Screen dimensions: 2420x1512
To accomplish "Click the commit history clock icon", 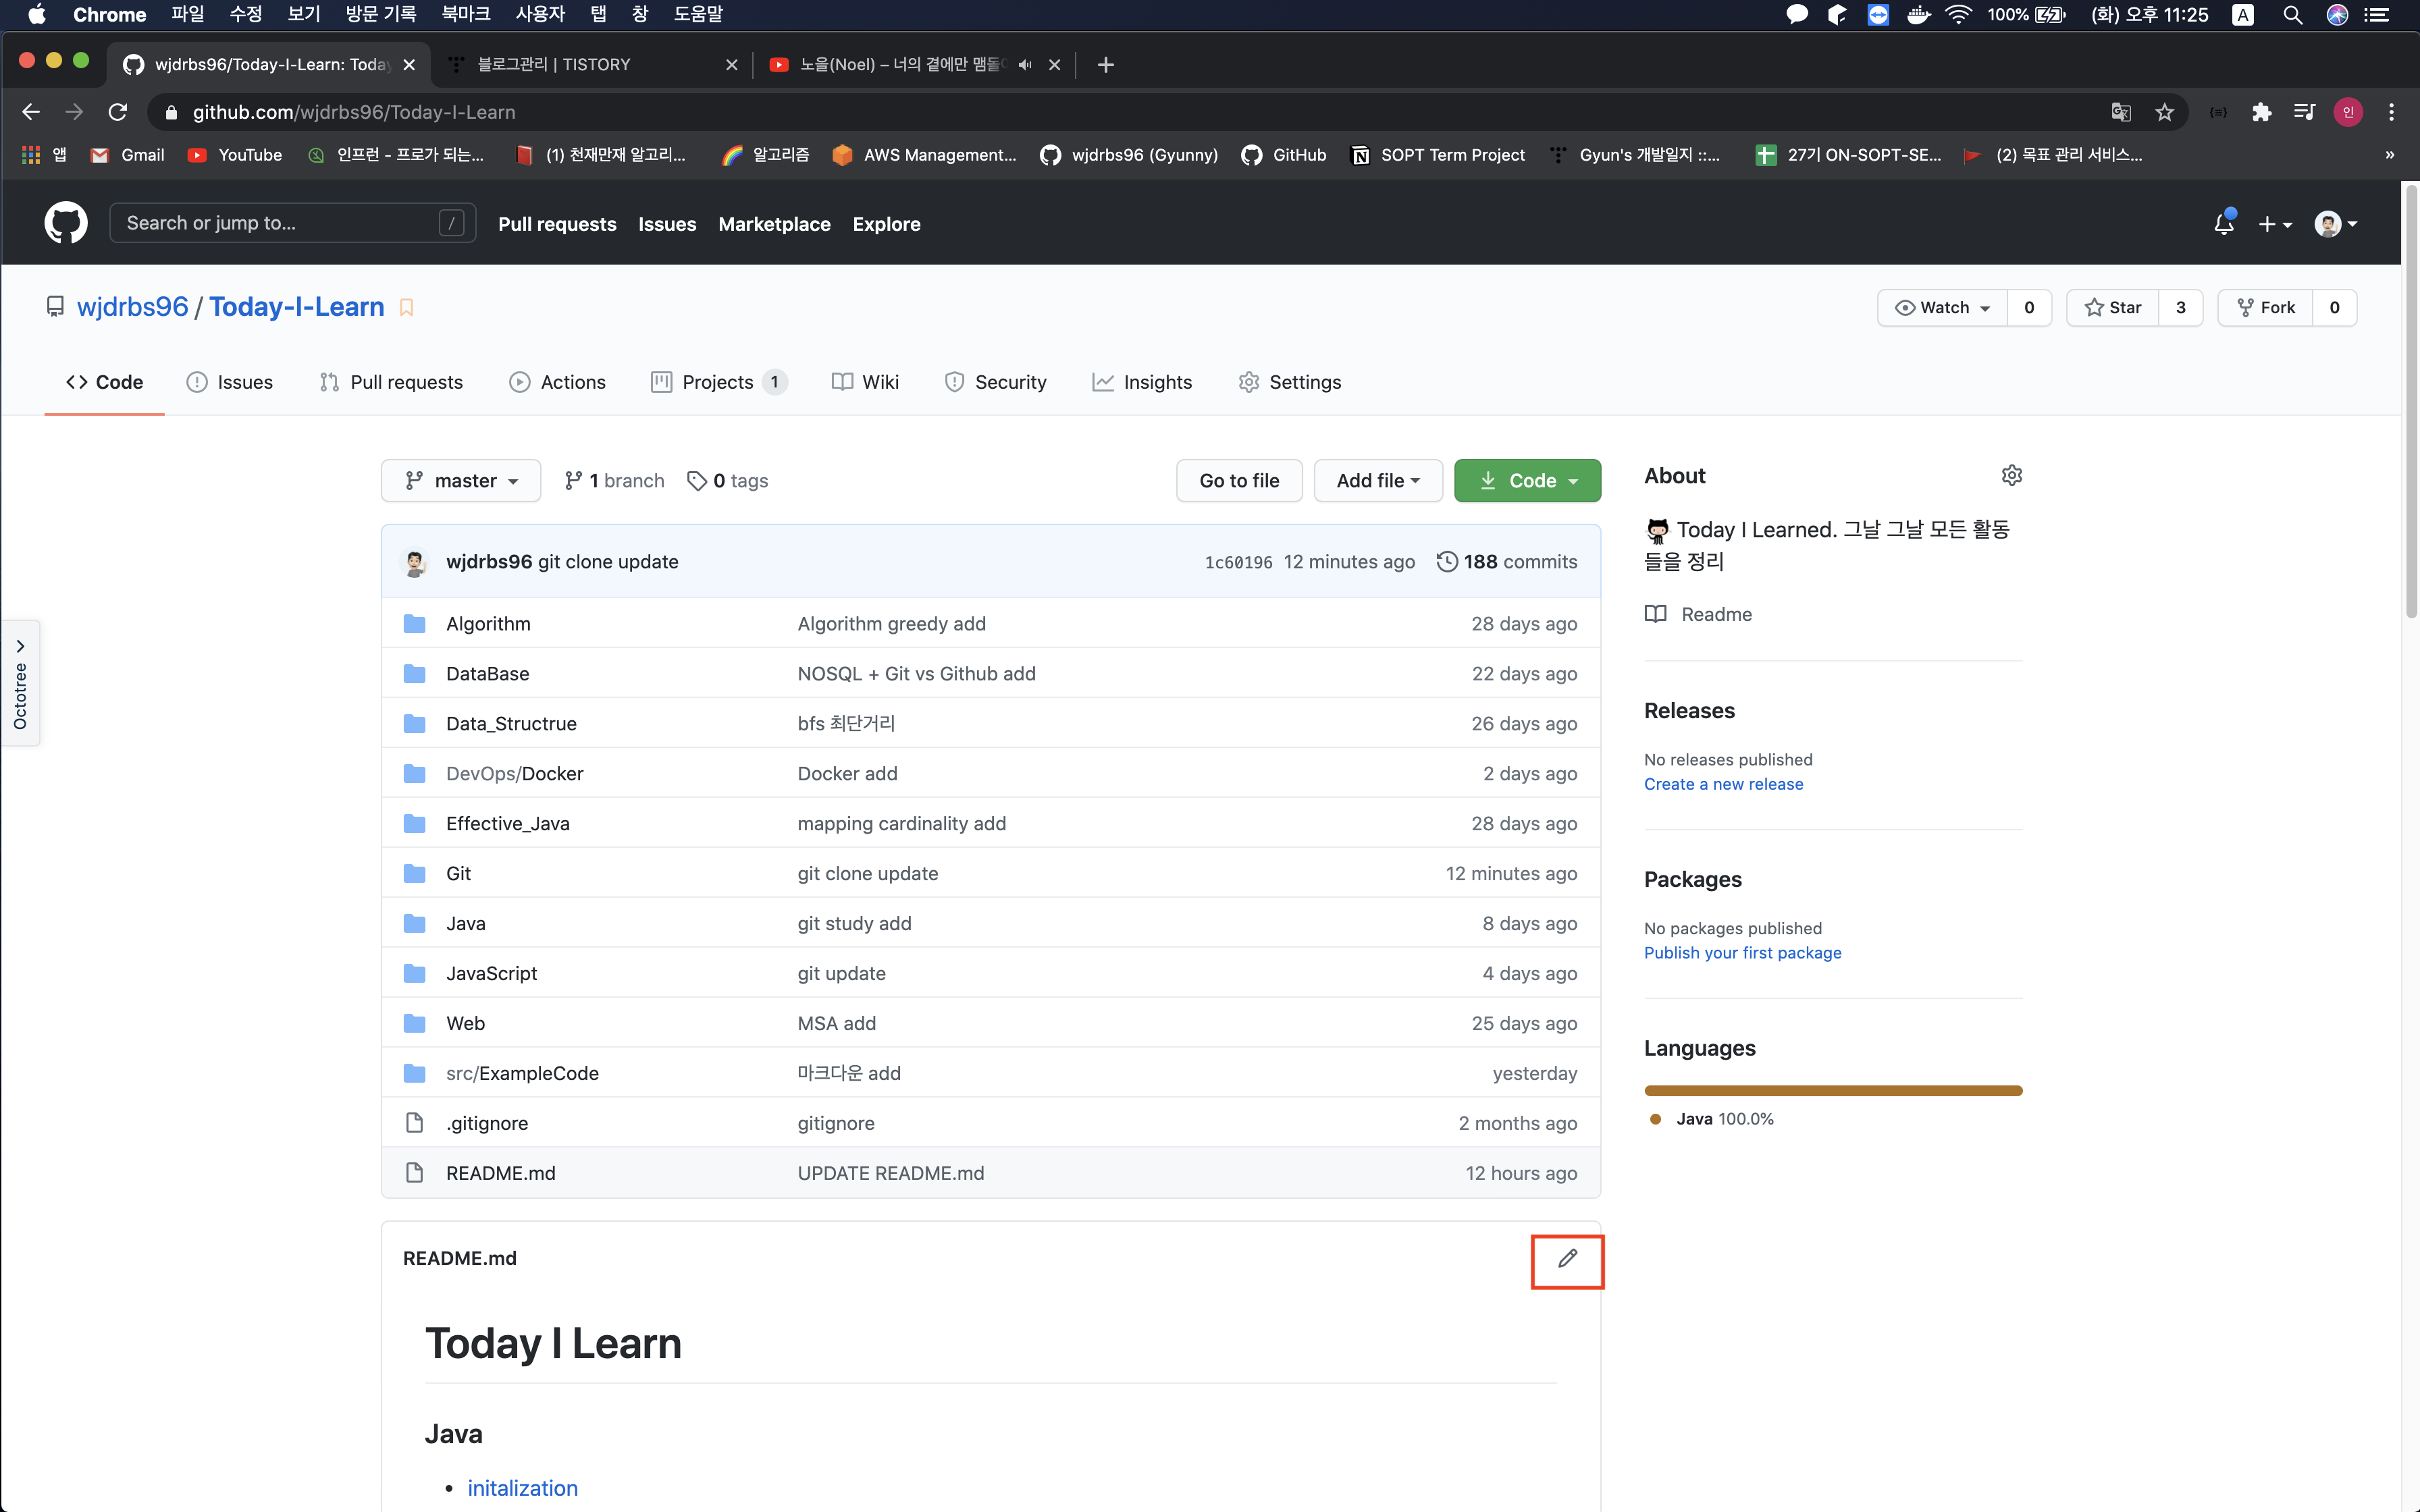I will click(x=1446, y=562).
